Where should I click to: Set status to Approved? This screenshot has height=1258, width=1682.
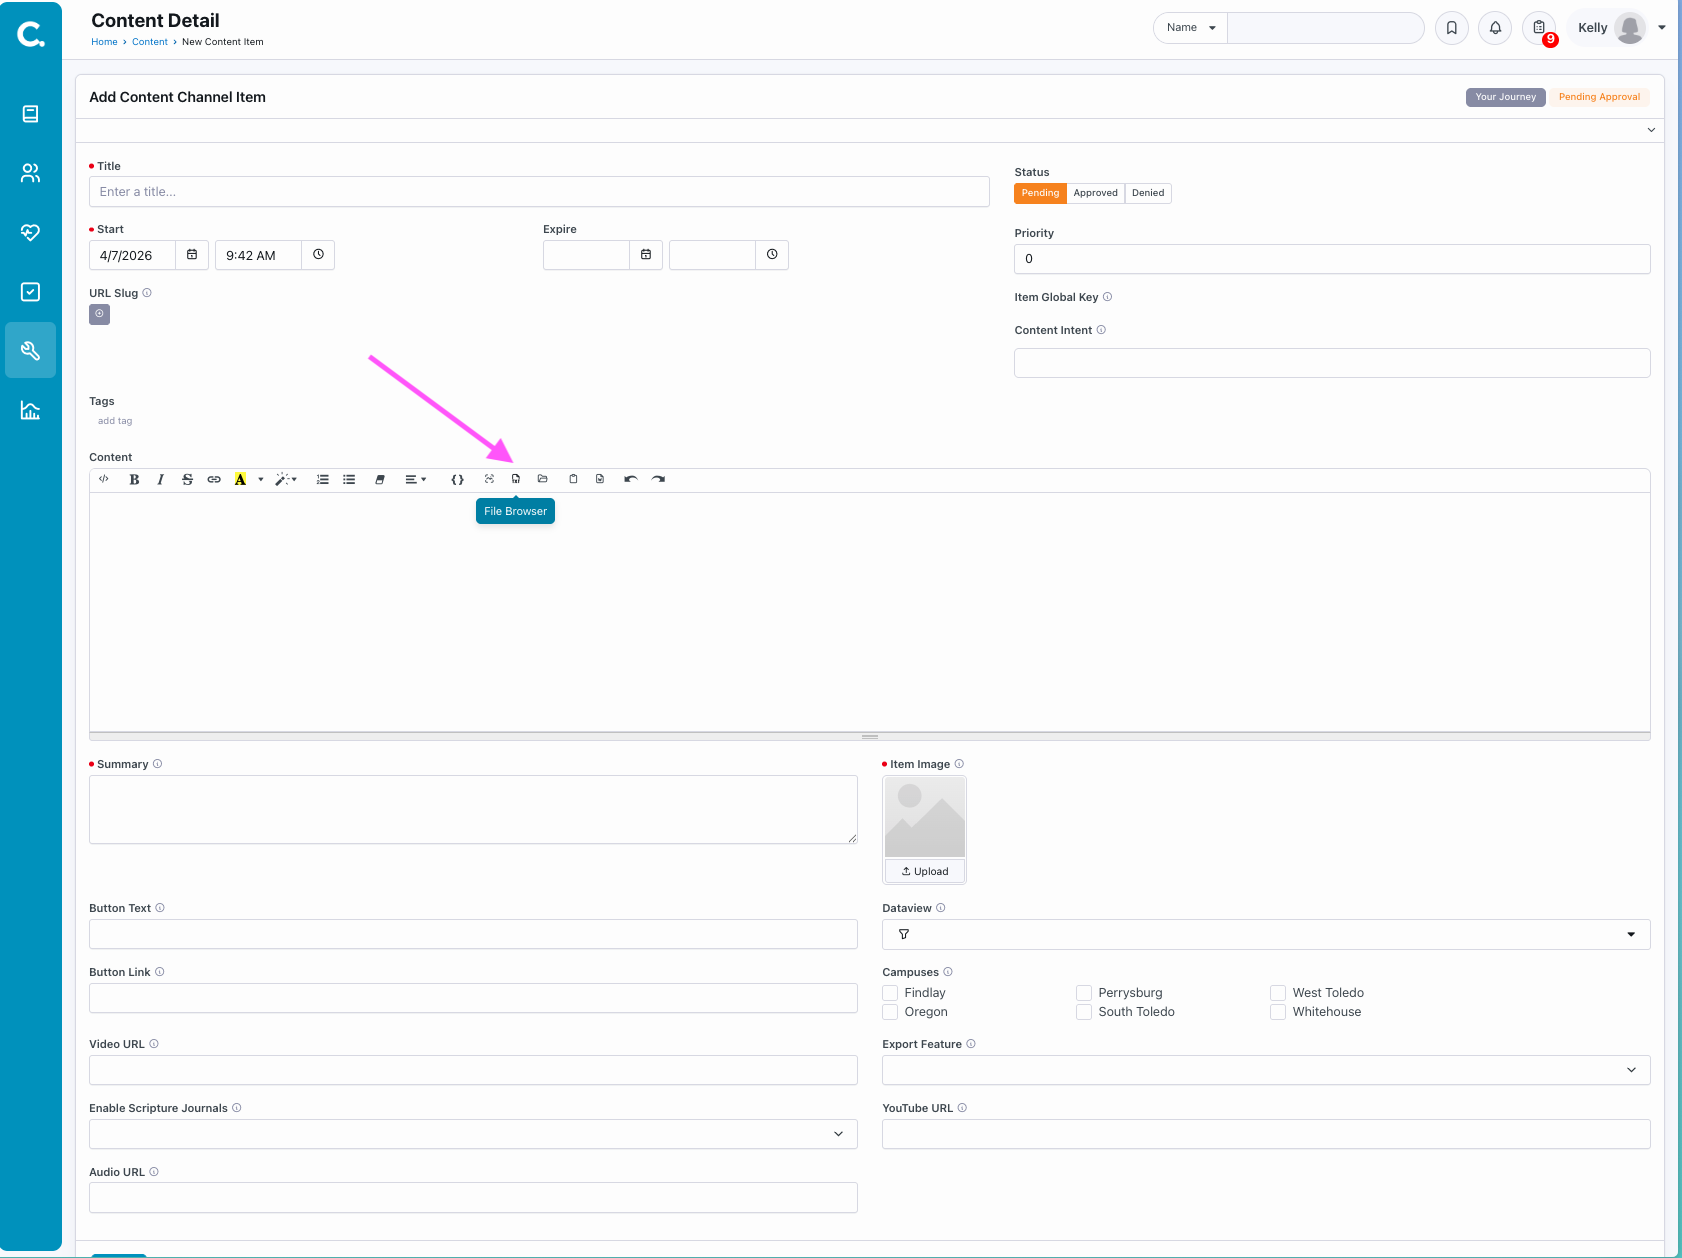tap(1095, 193)
